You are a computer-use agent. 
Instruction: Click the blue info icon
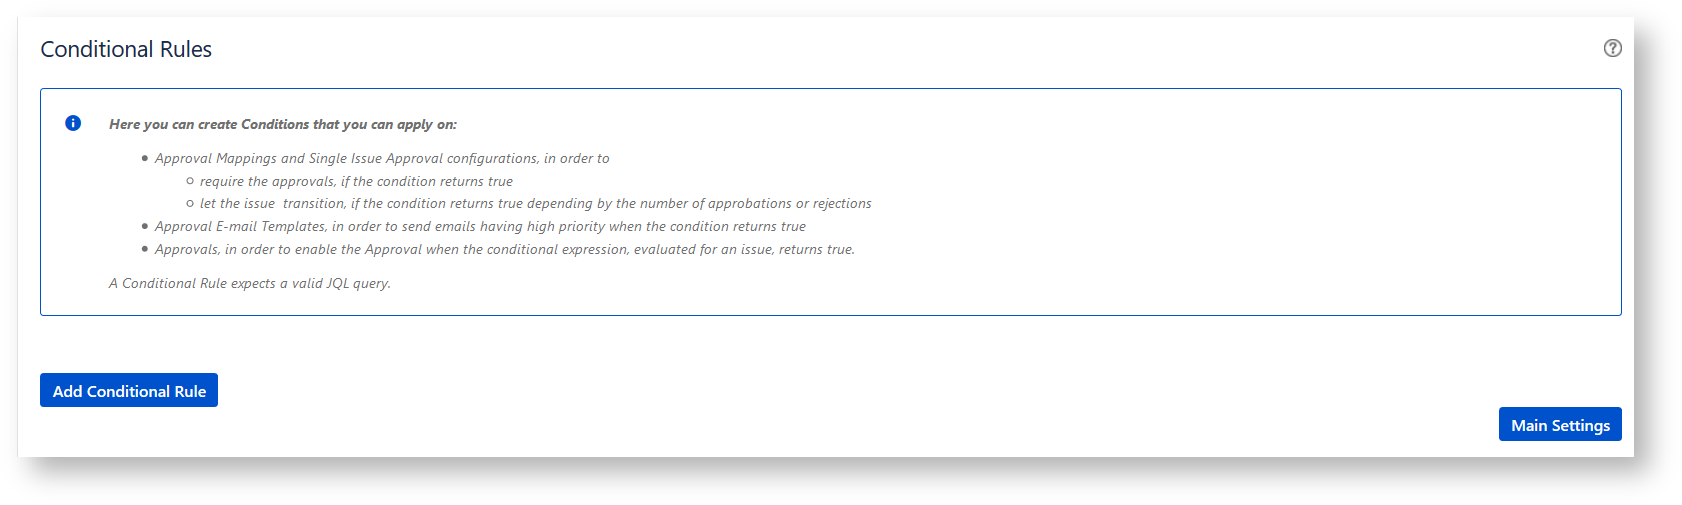73,123
